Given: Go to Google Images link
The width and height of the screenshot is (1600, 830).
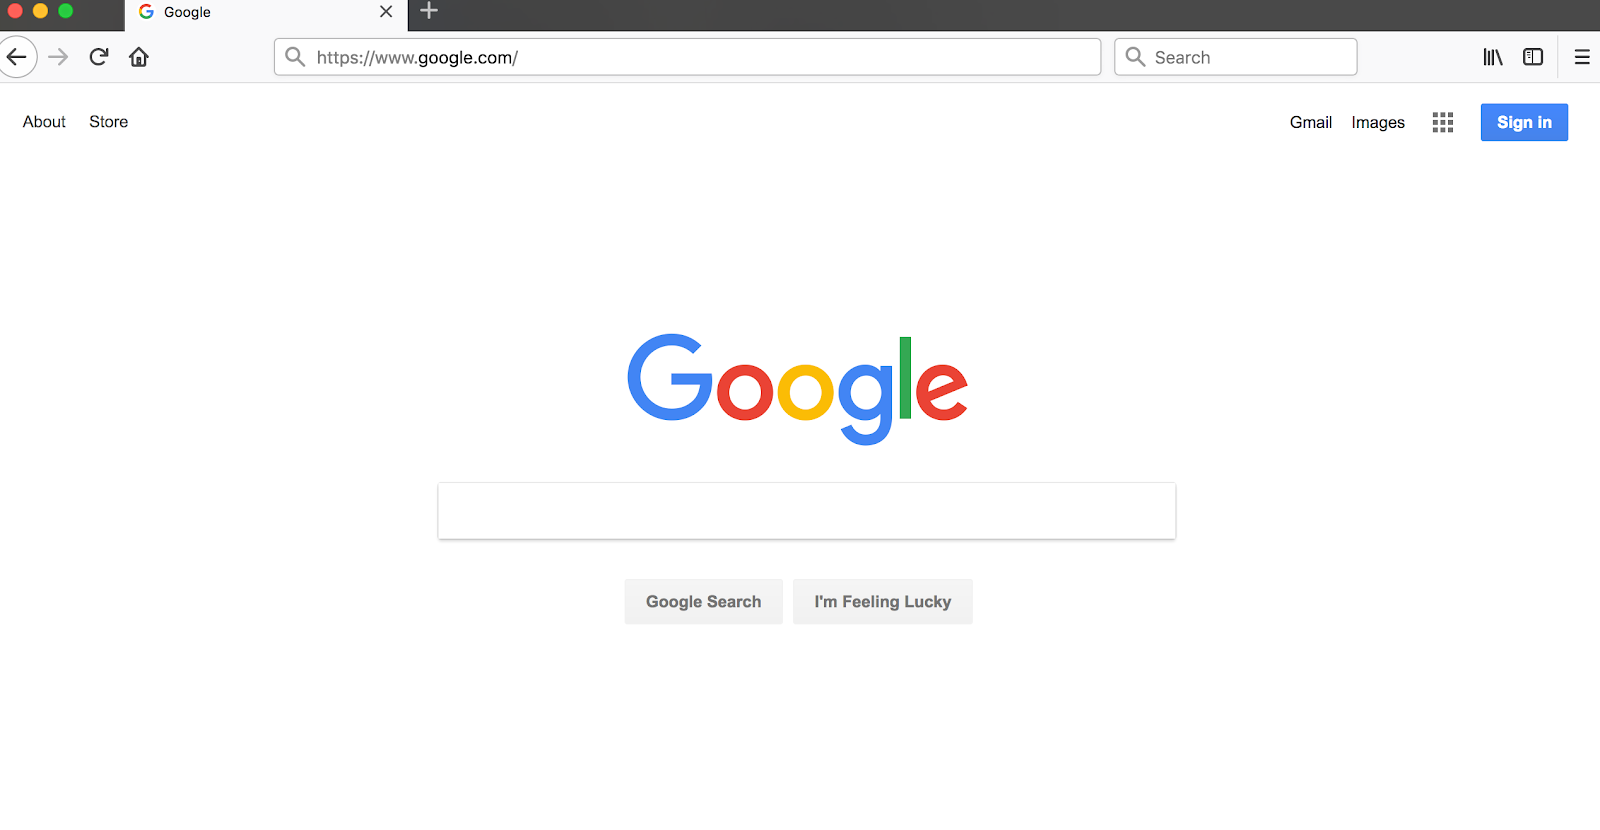Looking at the screenshot, I should point(1378,122).
